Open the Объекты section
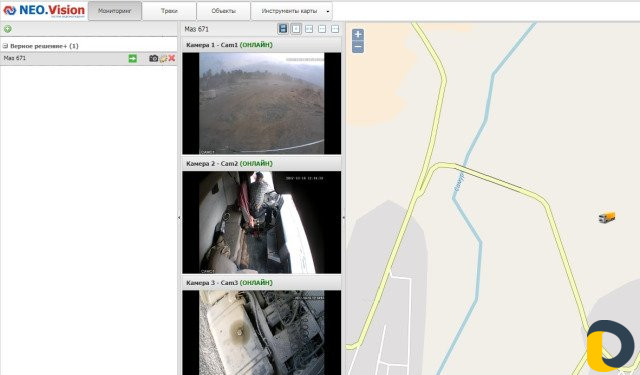640x375 pixels. pyautogui.click(x=223, y=11)
